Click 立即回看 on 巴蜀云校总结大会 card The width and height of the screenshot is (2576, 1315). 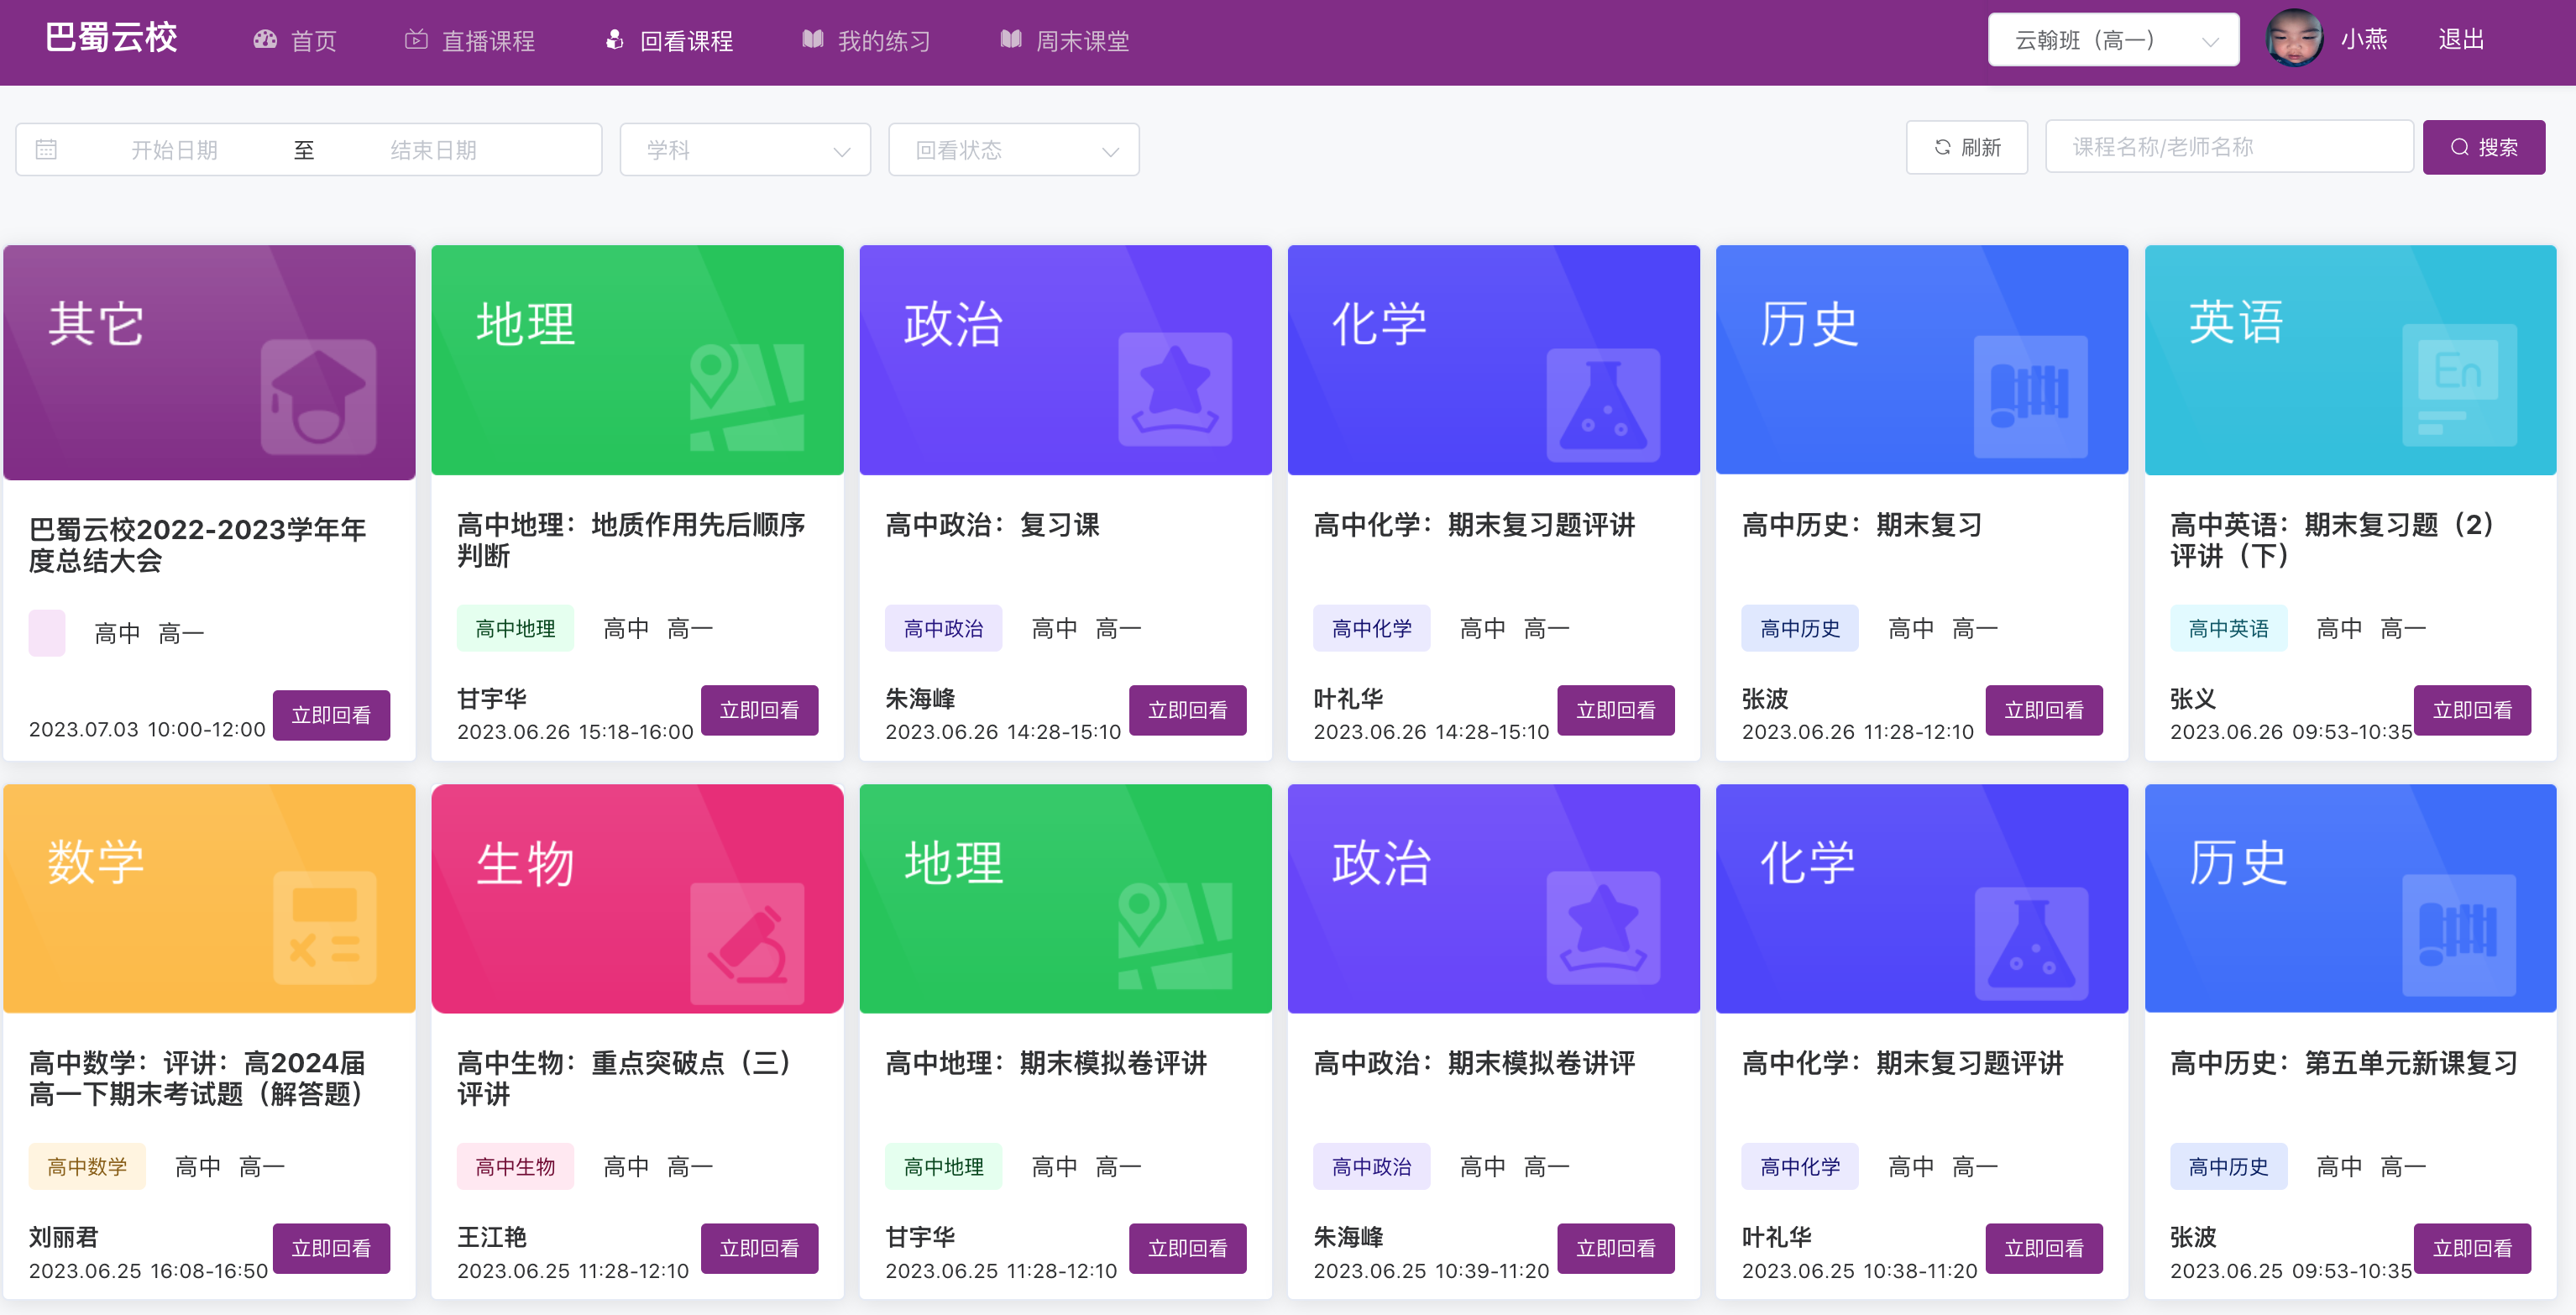pos(331,715)
